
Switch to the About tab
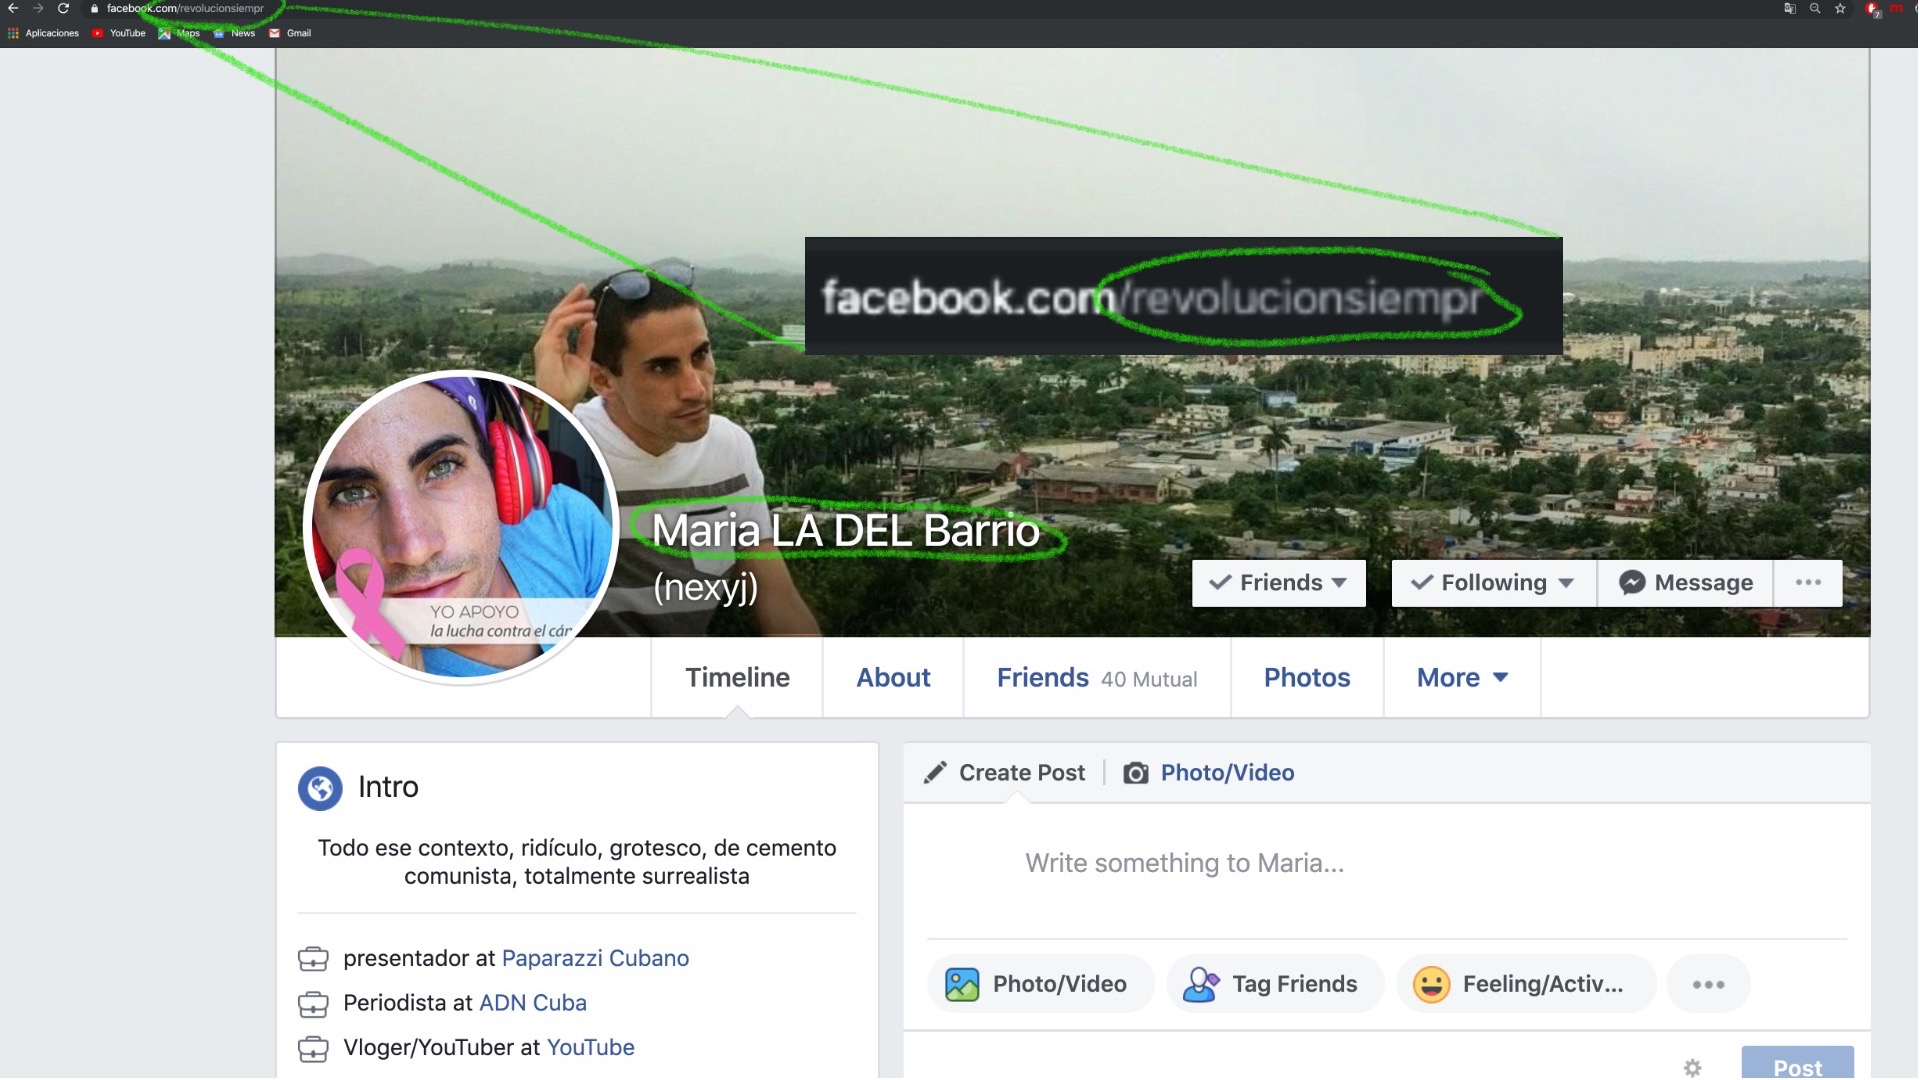893,678
